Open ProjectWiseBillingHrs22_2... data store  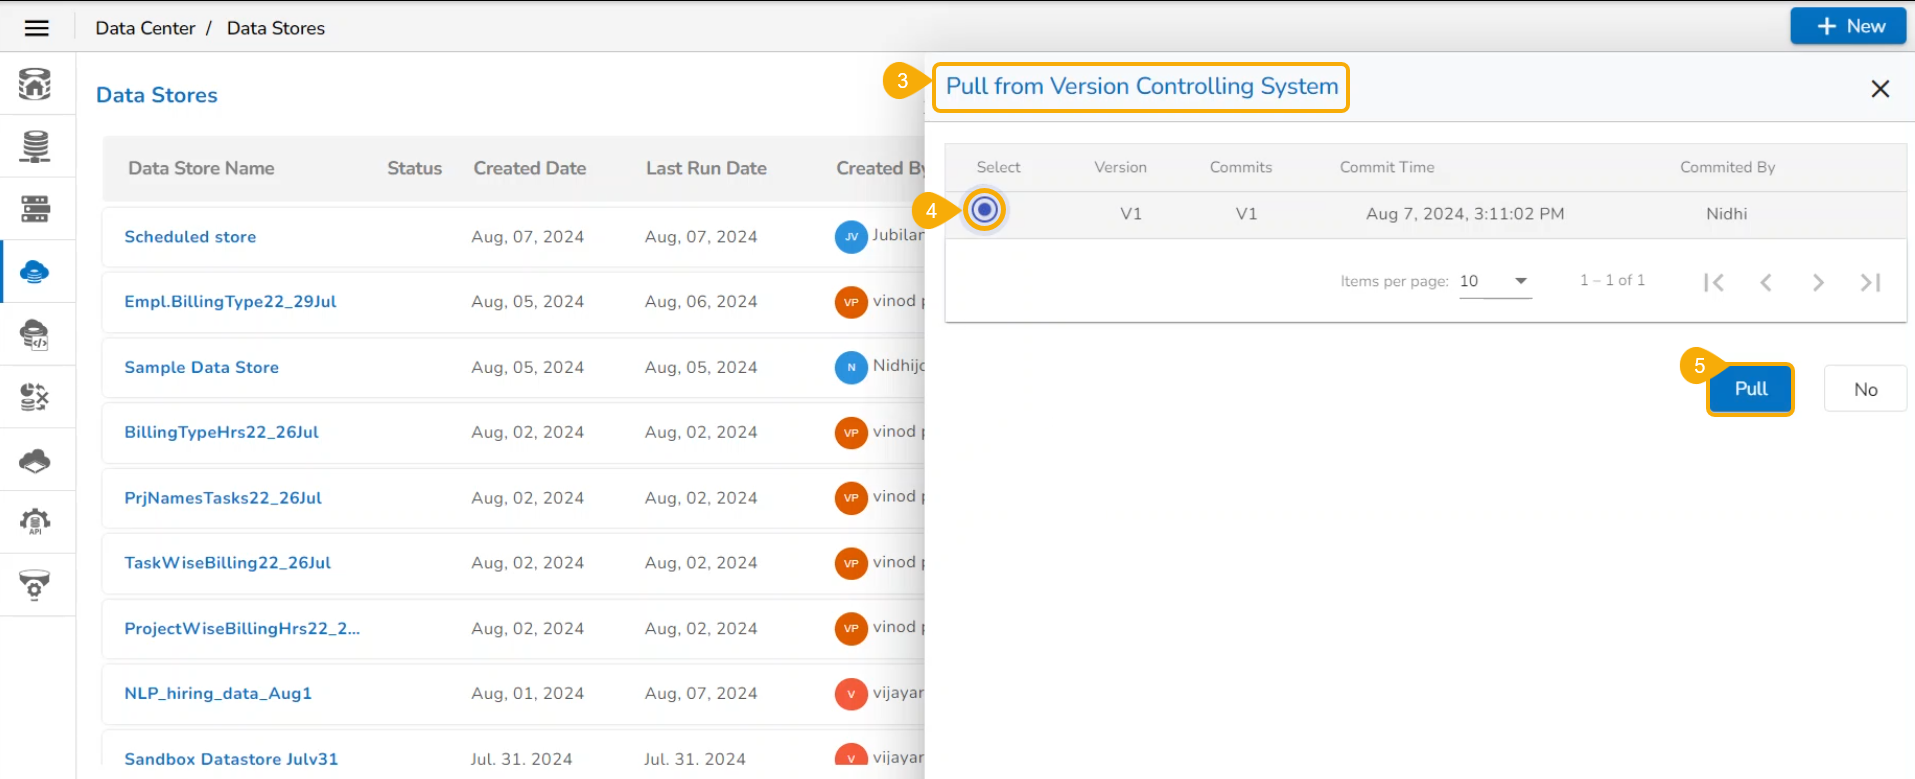[242, 628]
